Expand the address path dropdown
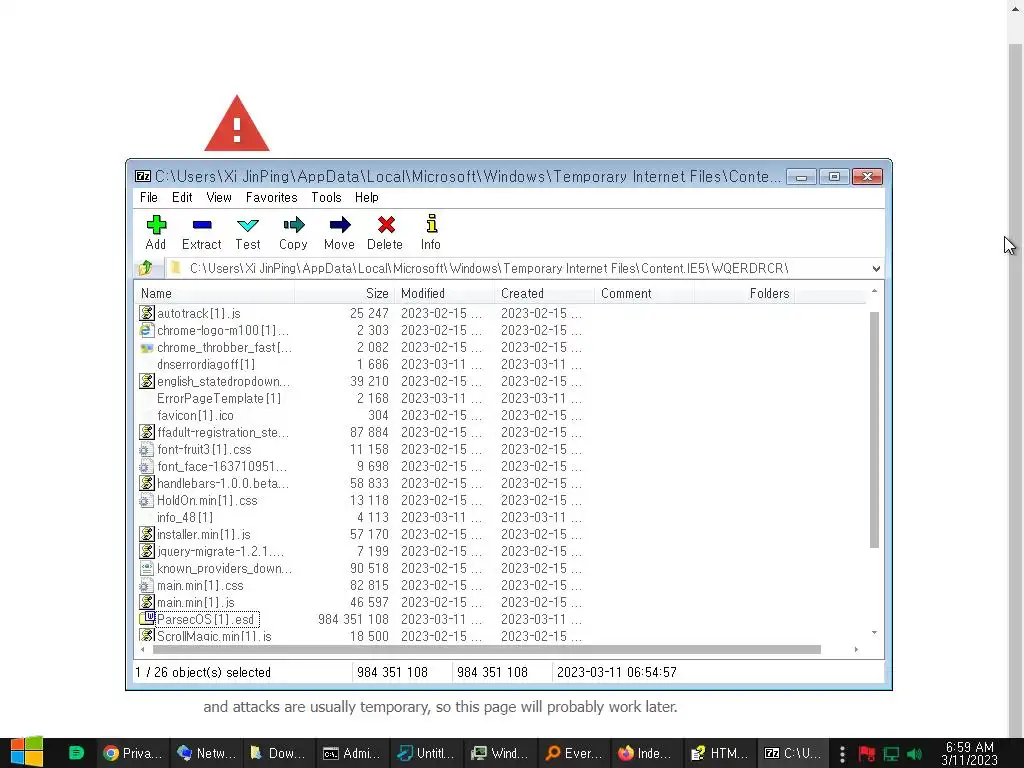Image resolution: width=1024 pixels, height=768 pixels. (876, 268)
